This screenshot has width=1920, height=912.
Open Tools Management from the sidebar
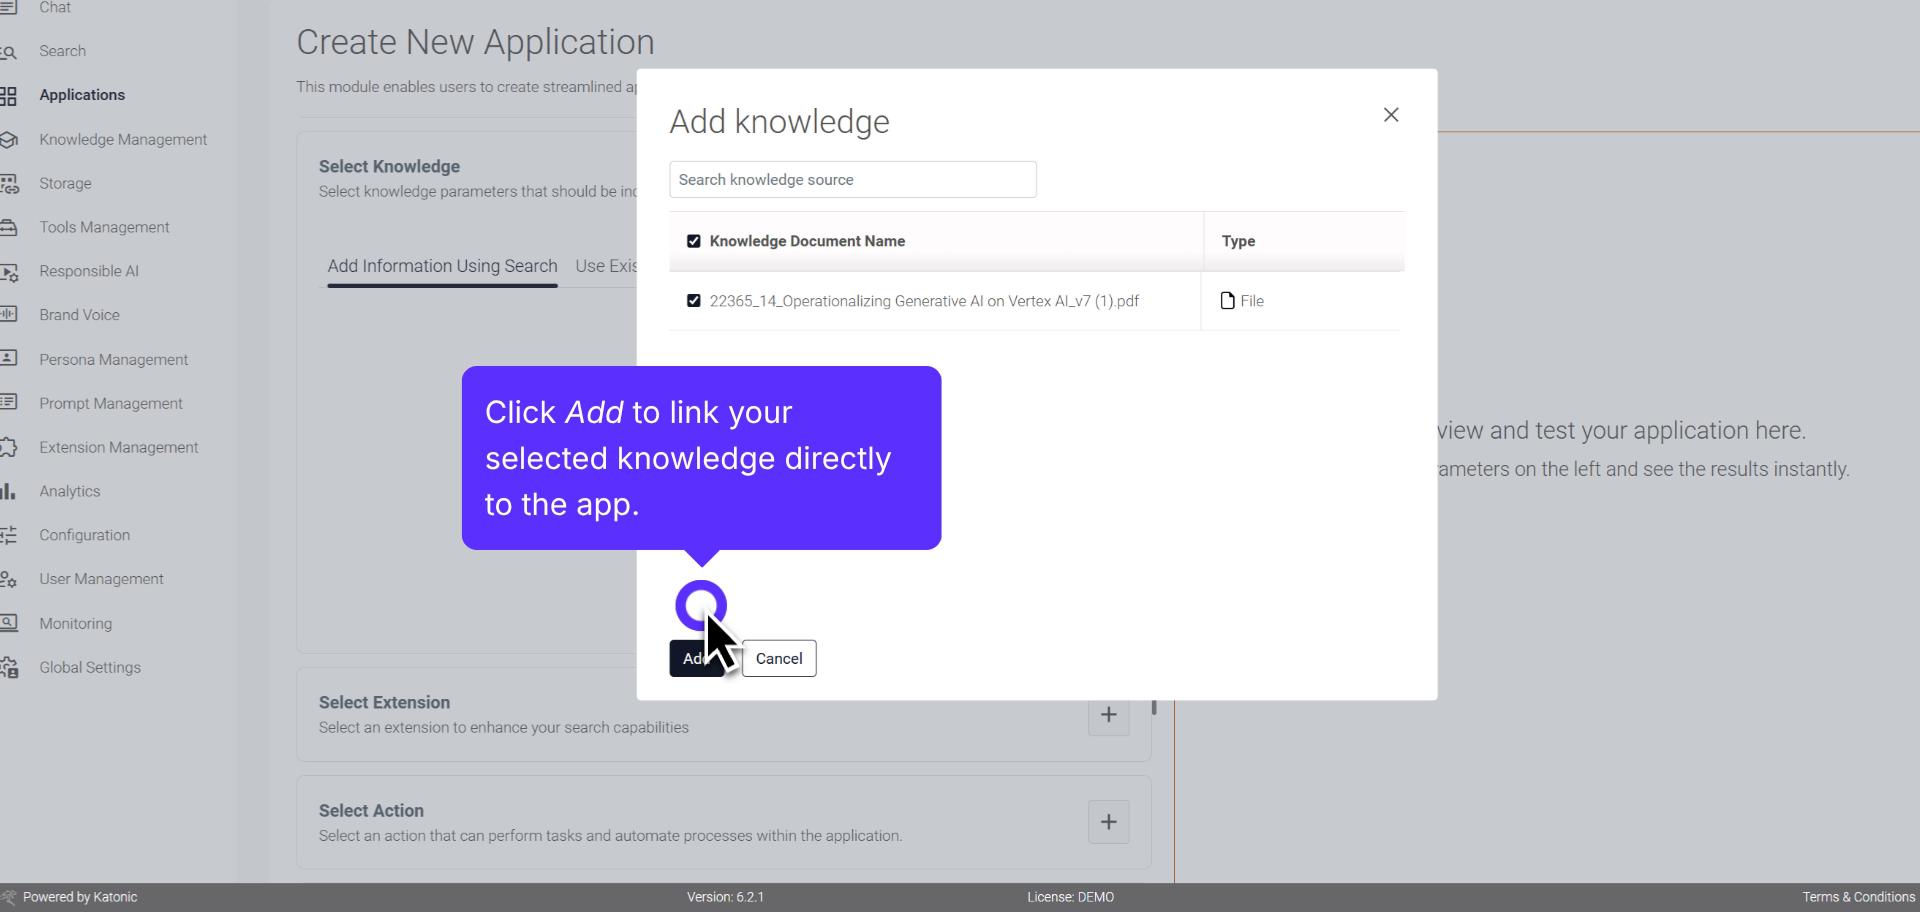(10, 227)
